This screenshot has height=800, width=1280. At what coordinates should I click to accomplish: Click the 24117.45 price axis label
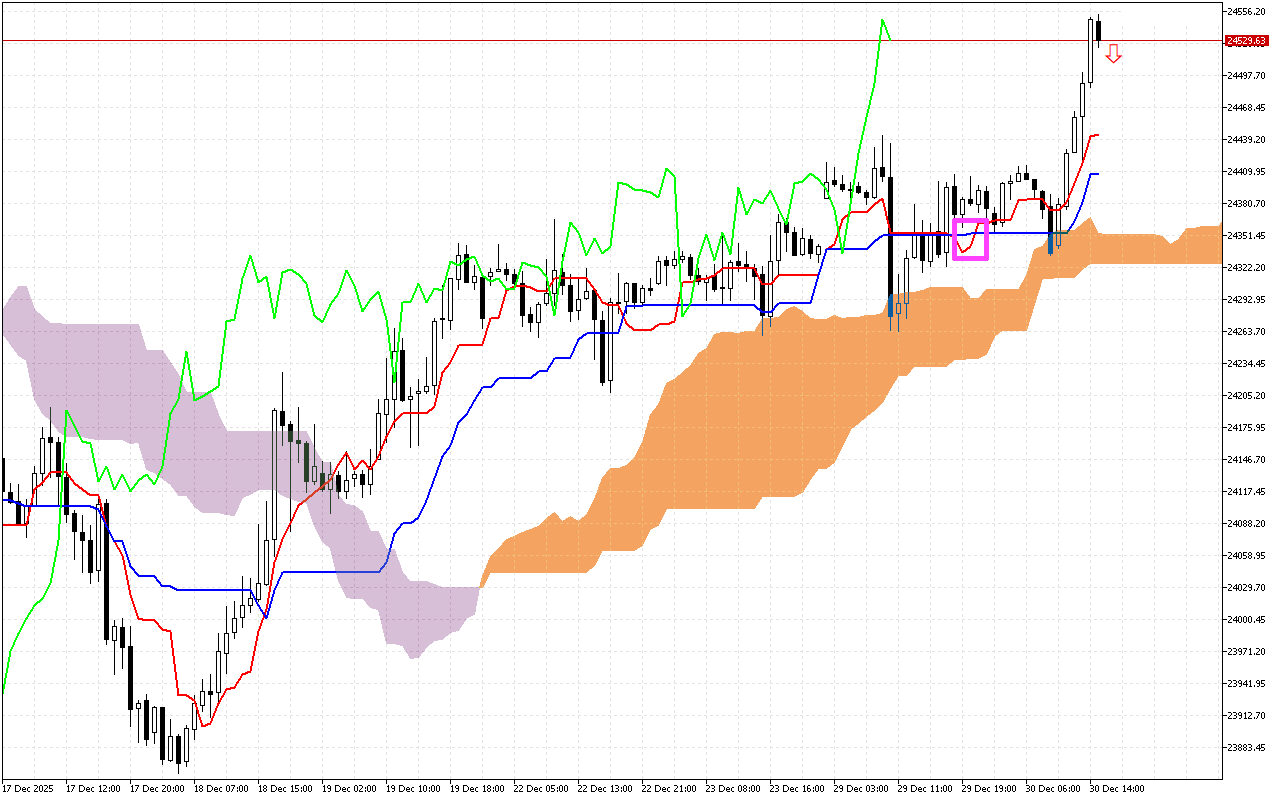pos(1246,491)
